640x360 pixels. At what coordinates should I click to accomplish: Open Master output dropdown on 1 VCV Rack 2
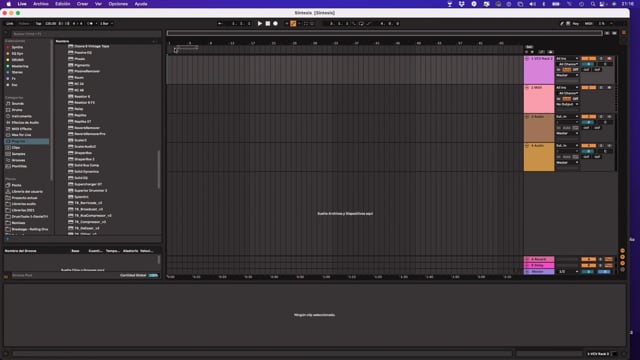click(x=567, y=76)
